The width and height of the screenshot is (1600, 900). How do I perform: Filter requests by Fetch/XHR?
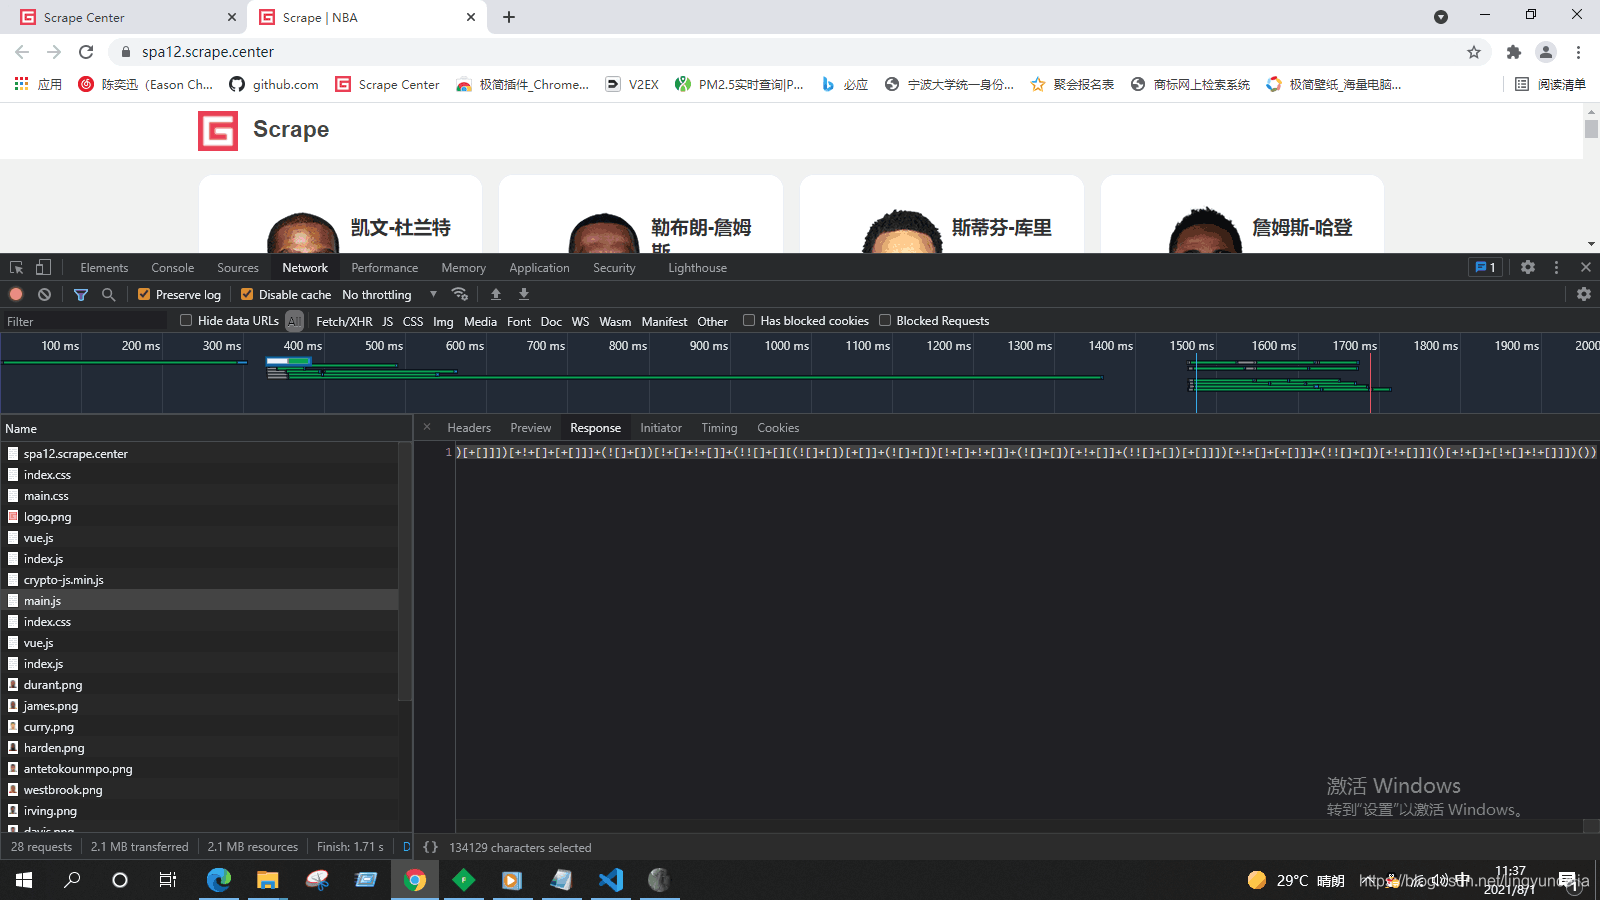click(344, 321)
